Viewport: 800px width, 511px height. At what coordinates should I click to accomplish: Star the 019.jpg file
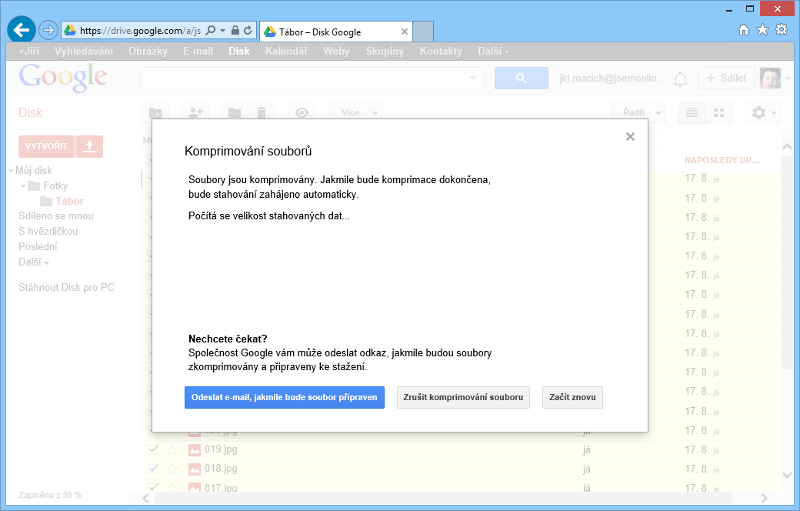tap(171, 449)
